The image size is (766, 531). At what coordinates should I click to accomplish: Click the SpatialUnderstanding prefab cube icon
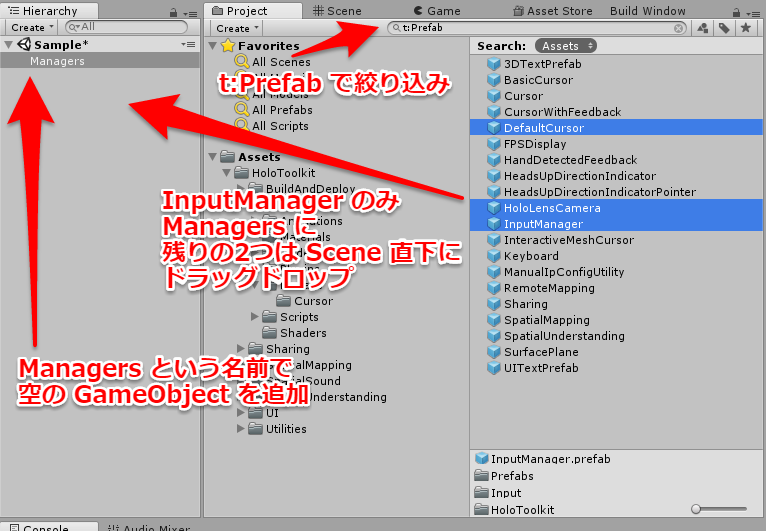(494, 336)
